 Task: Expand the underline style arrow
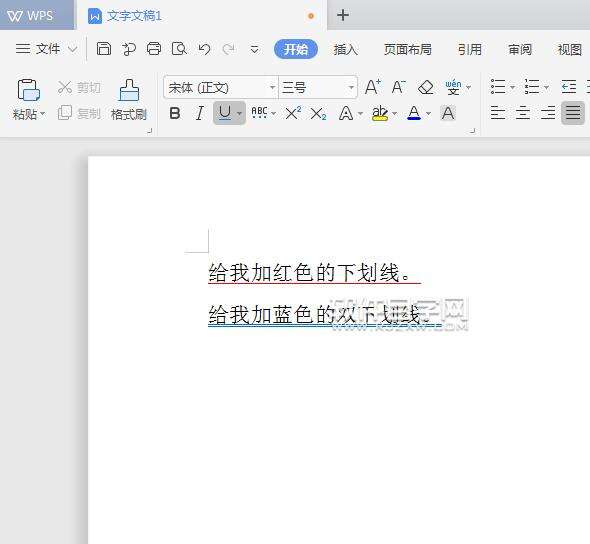[239, 113]
